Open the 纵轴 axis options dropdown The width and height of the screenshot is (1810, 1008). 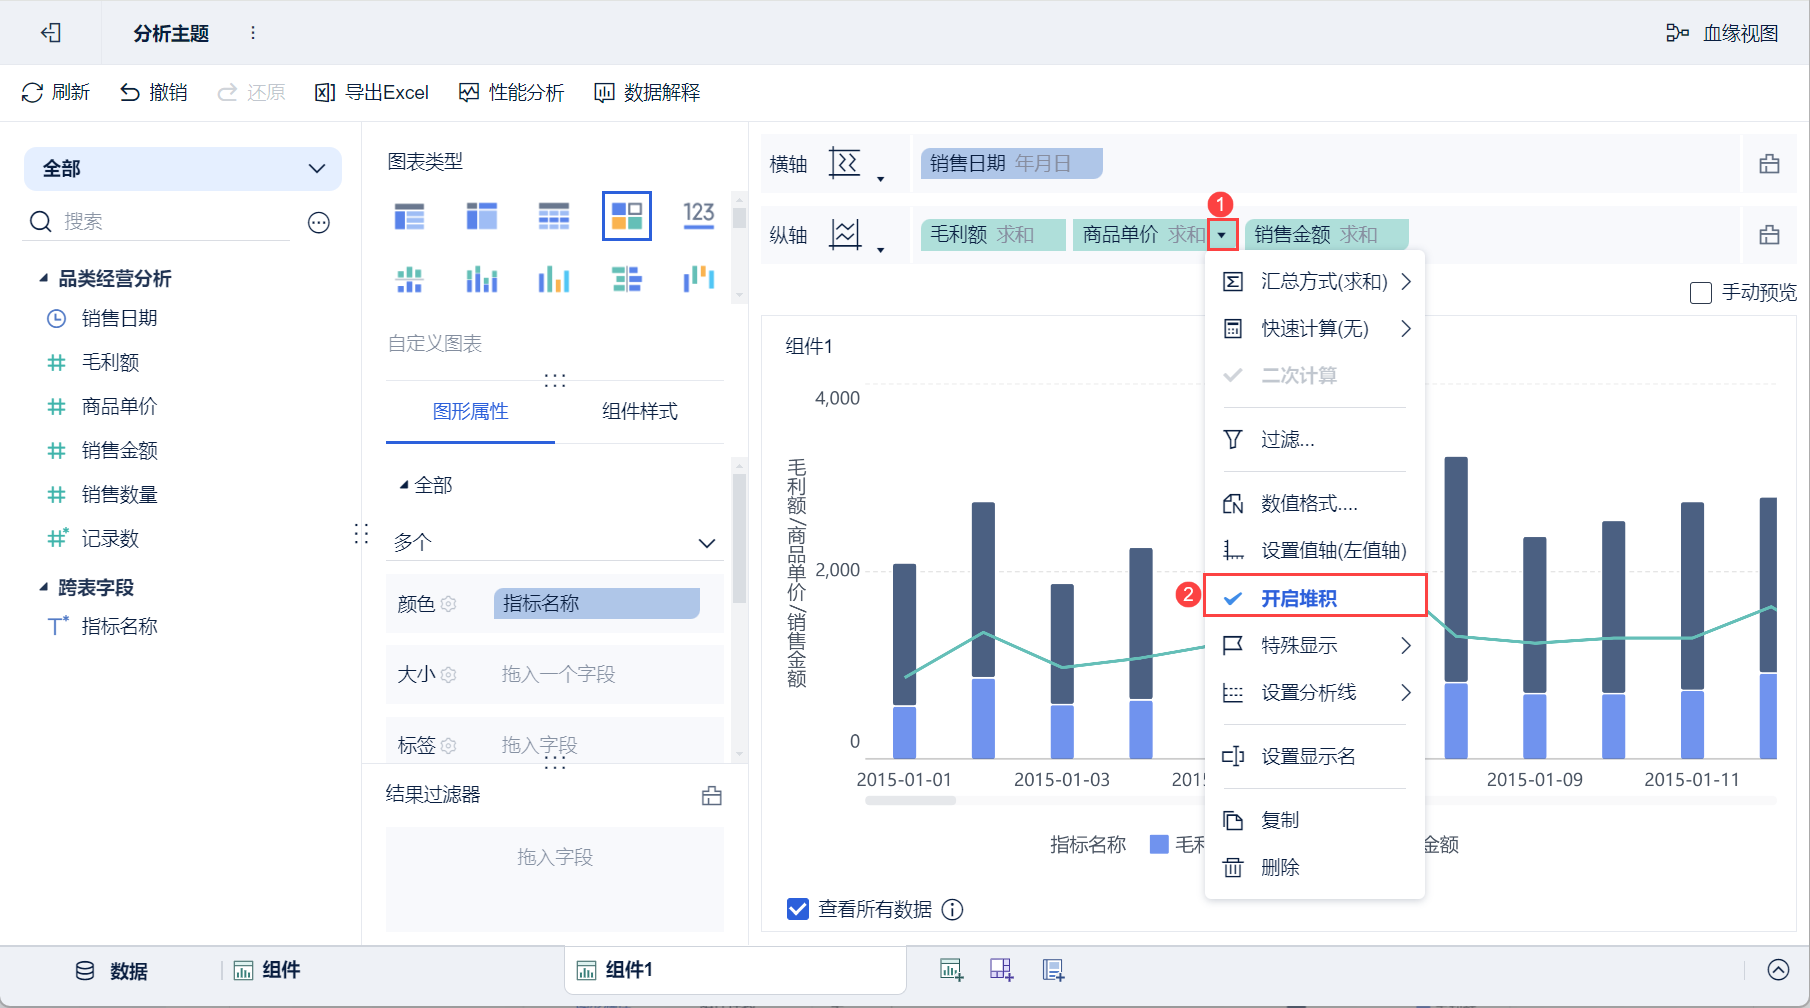[x=880, y=250]
